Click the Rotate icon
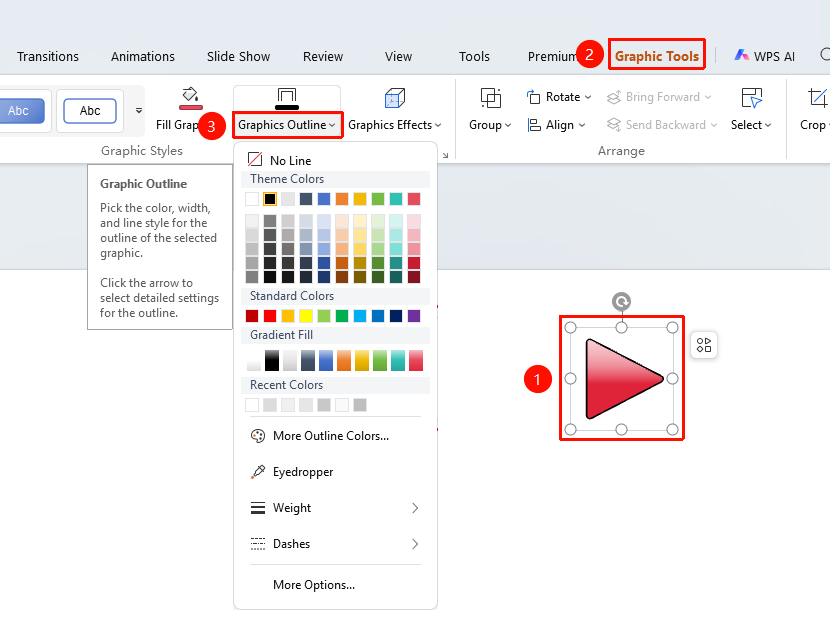The width and height of the screenshot is (830, 642). [x=533, y=97]
